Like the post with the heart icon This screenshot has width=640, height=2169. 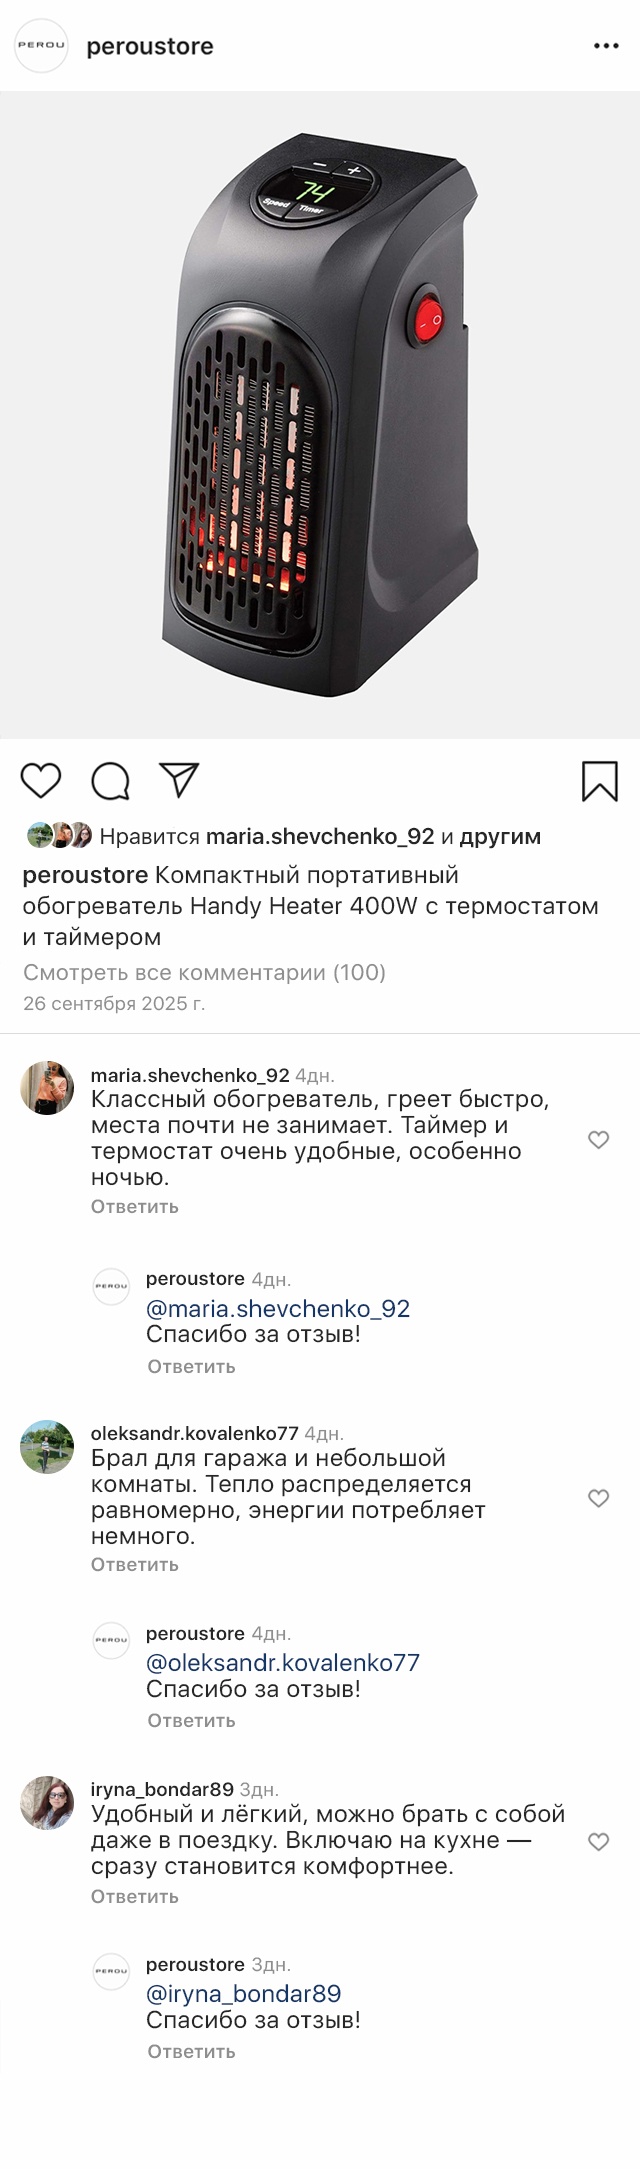point(41,781)
